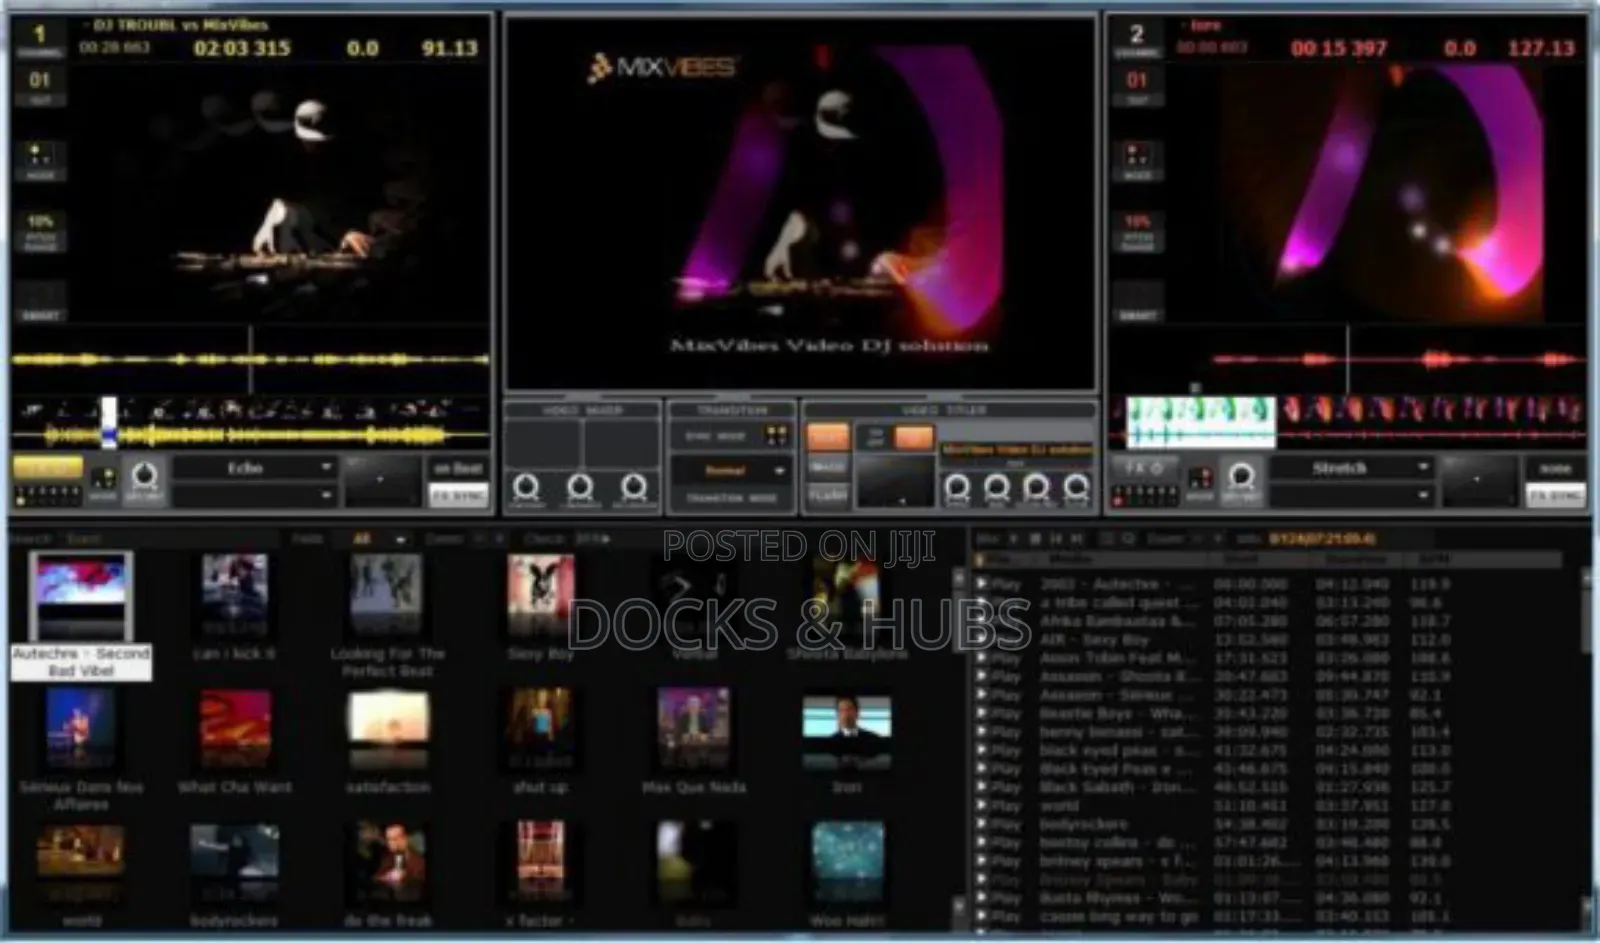
Task: Click the stop icon in the mix toolbar
Action: [x=1035, y=539]
